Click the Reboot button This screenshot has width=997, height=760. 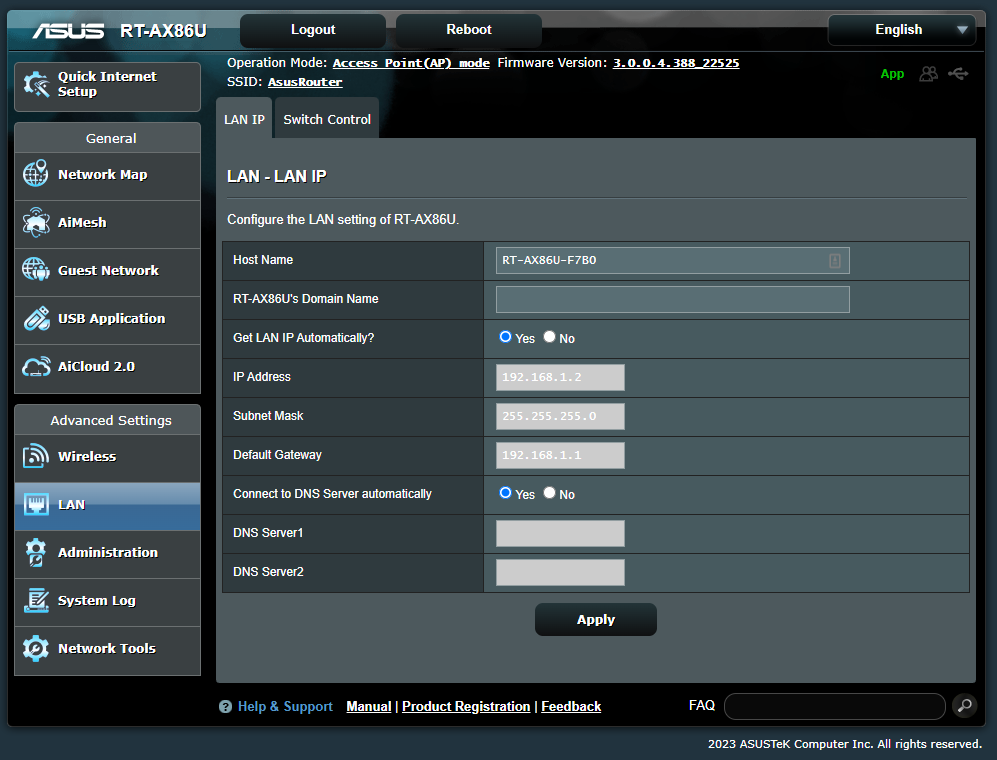[469, 30]
